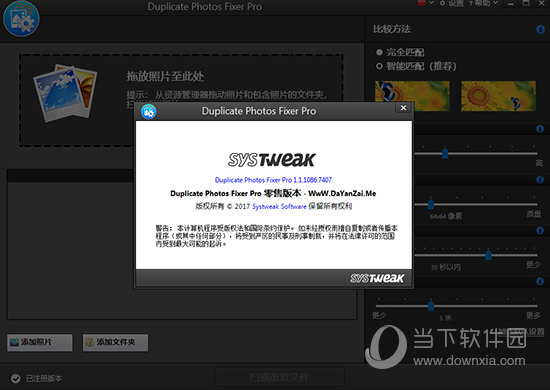Click the 5 米 GPS distance slider handle
Screen dimensions: 550x390
pyautogui.click(x=431, y=305)
